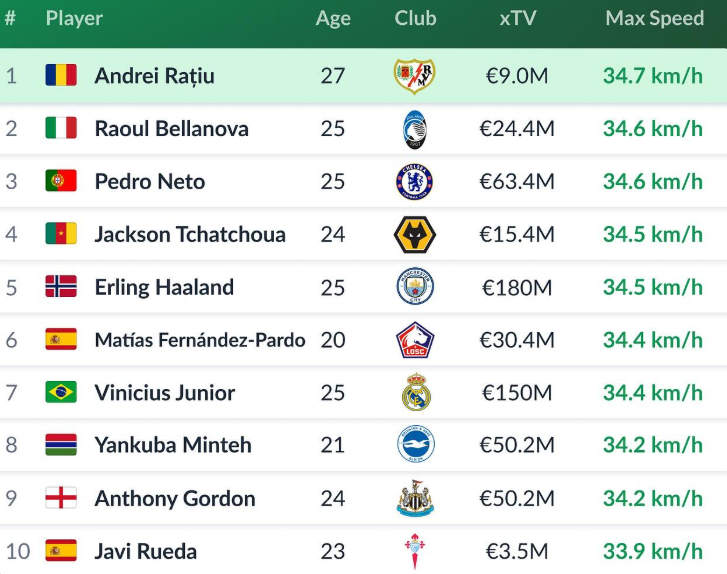Viewport: 727px width, 574px height.
Task: Click Yankuba Minteh's 34.2 km/h speed value
Action: click(652, 445)
